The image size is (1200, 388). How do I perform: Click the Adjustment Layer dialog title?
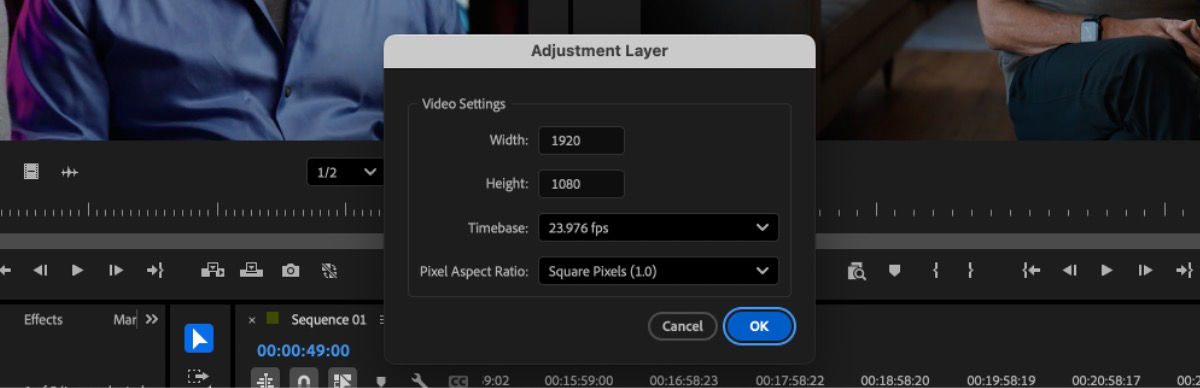599,51
